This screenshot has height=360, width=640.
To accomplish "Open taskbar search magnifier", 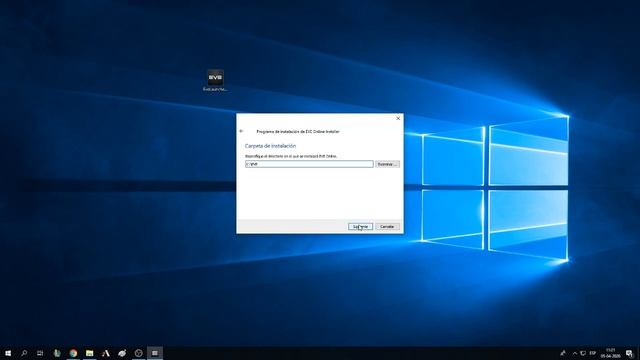I will pyautogui.click(x=24, y=353).
